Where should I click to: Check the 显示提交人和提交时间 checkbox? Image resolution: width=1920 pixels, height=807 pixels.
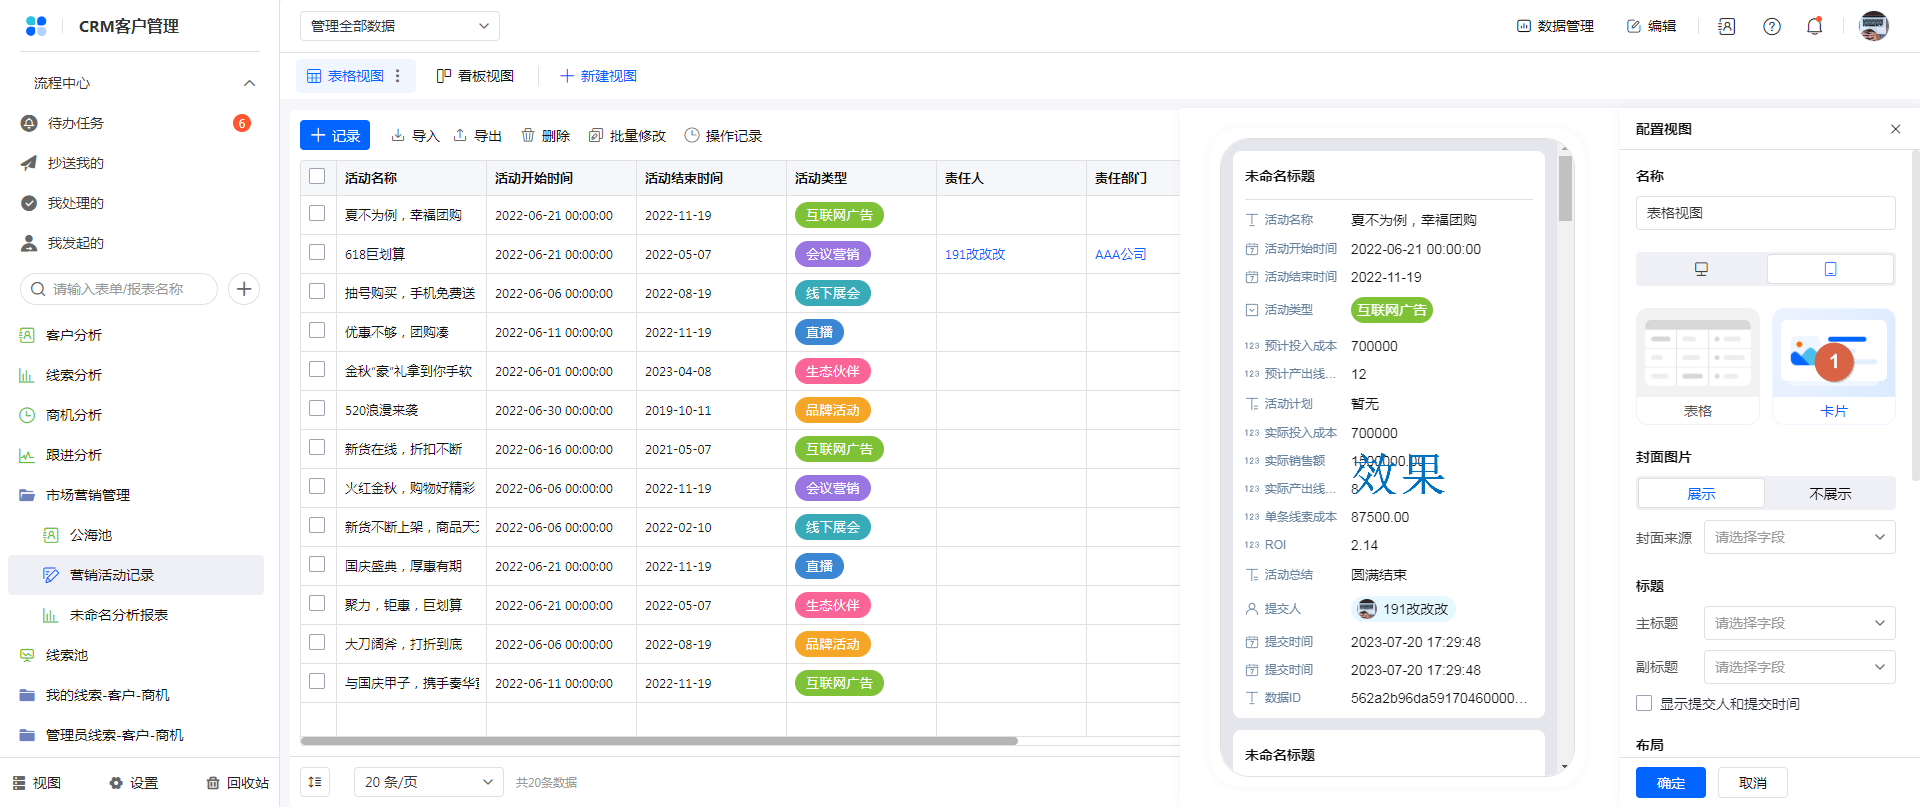(x=1644, y=703)
